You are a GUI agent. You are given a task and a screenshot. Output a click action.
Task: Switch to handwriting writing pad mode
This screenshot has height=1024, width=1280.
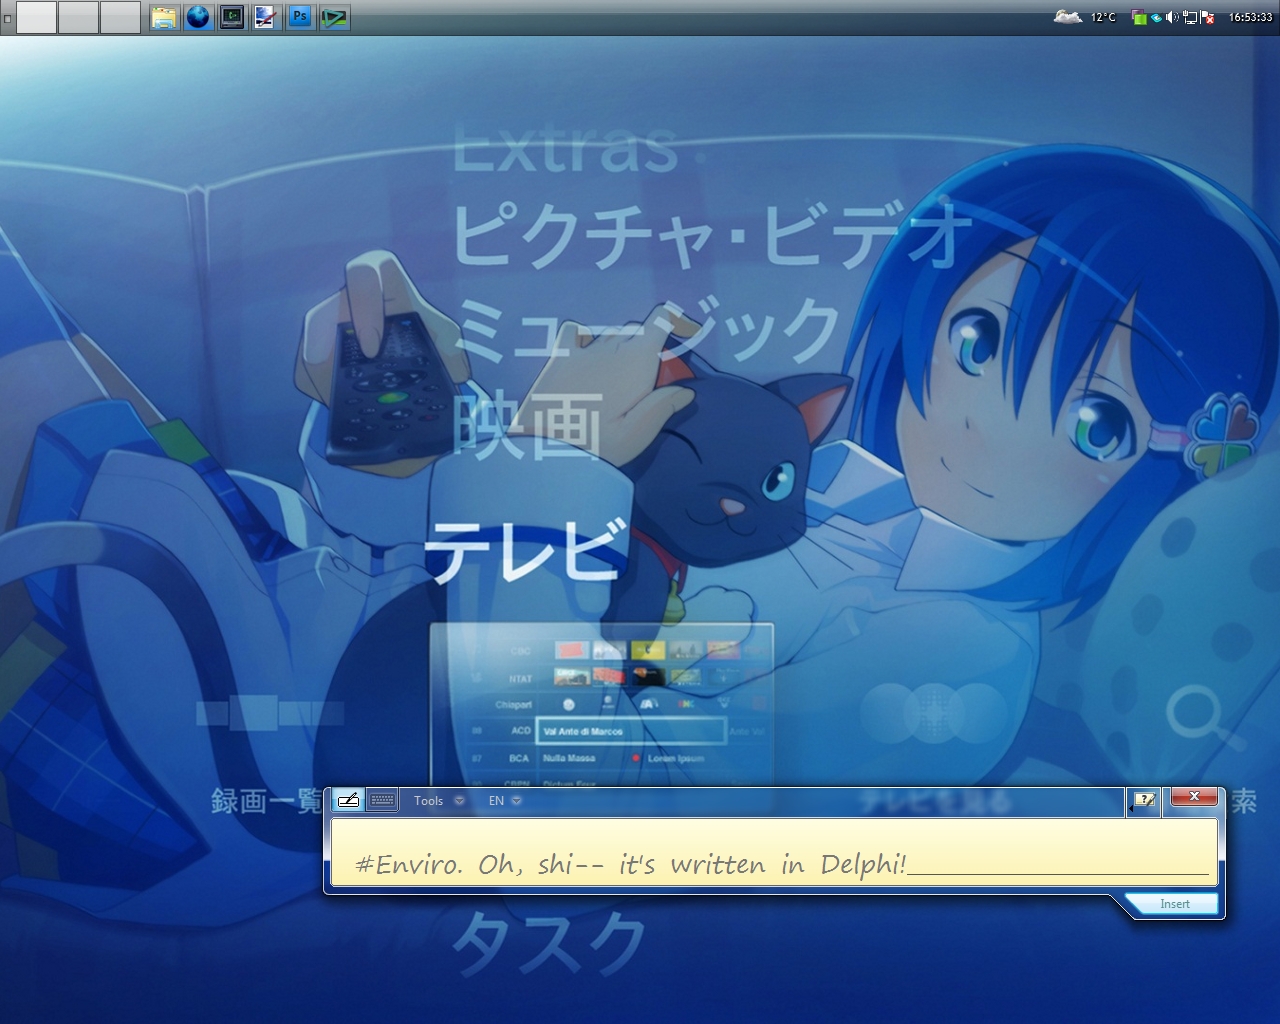tap(348, 800)
